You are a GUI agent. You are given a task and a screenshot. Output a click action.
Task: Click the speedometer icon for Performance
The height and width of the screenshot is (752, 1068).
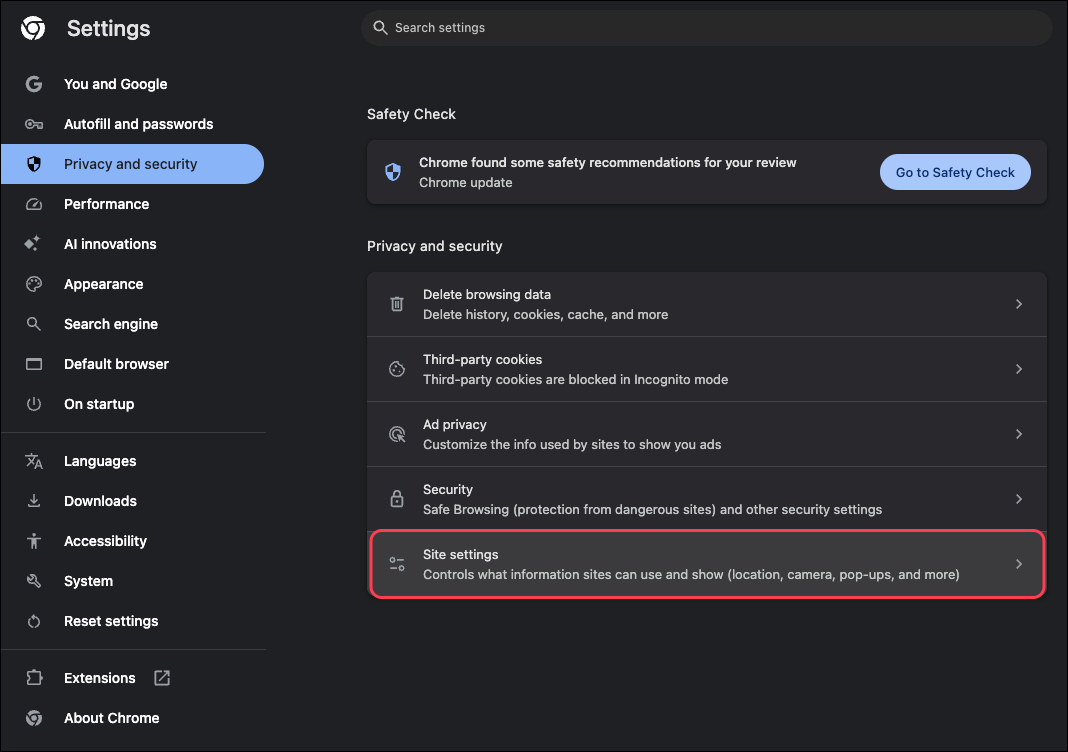click(x=33, y=204)
